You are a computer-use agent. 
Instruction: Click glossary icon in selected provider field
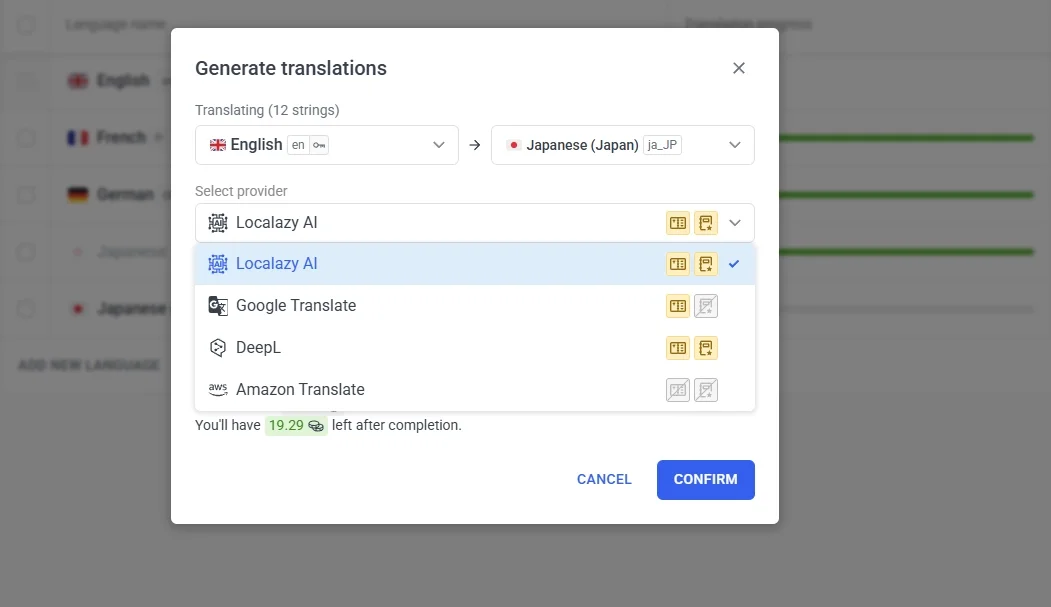pyautogui.click(x=678, y=223)
